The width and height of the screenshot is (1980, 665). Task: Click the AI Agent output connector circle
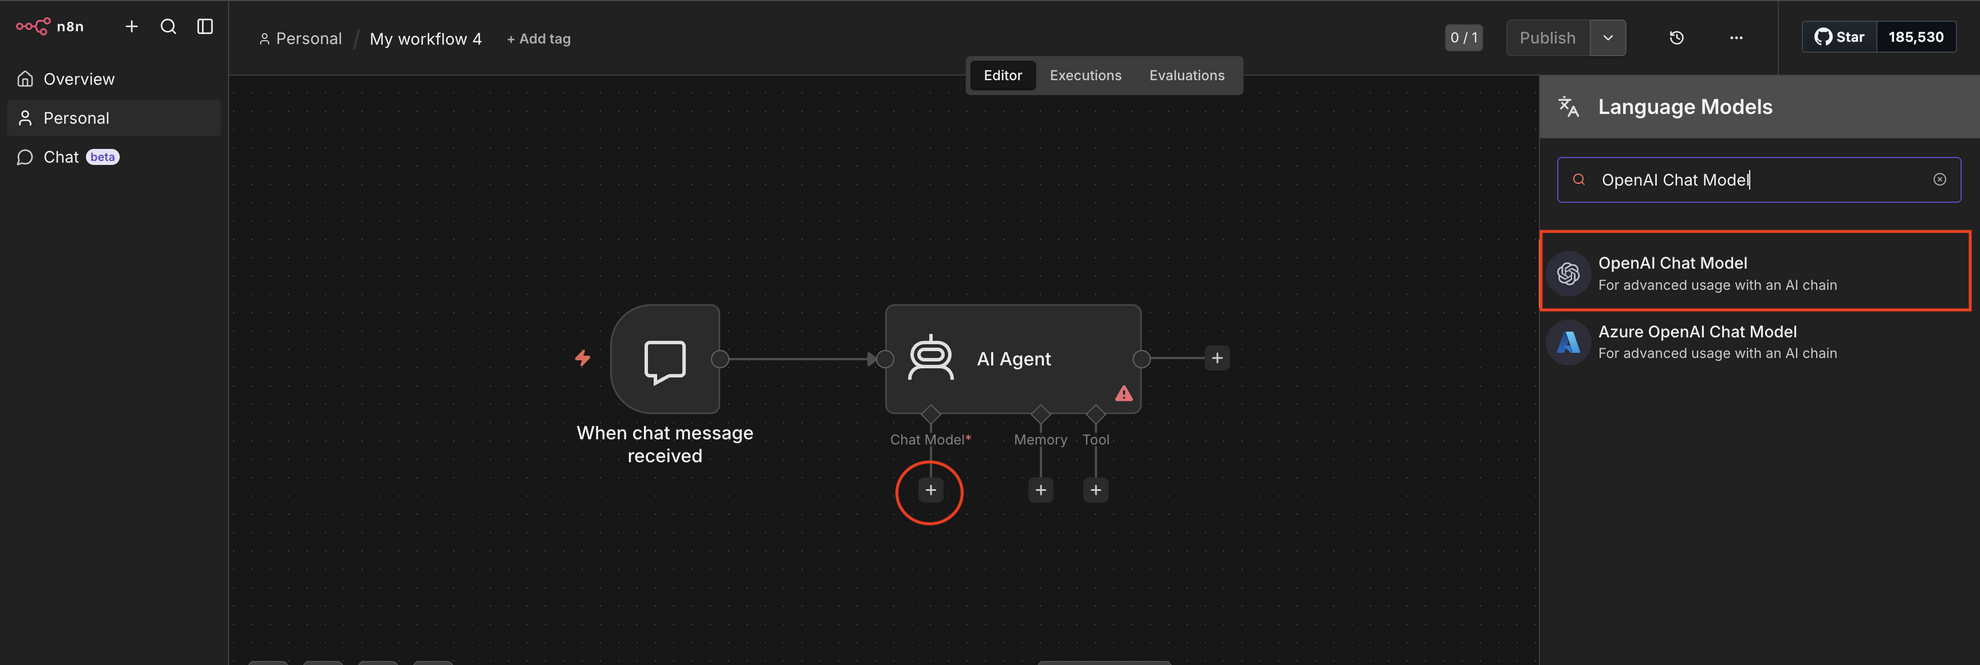(1141, 359)
